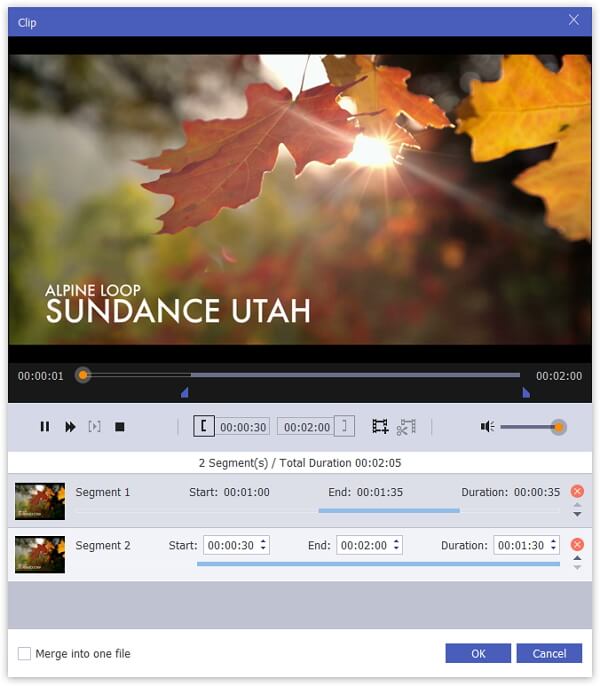Decrease Segment 2 Duration with down stepper
The width and height of the screenshot is (600, 686).
tap(553, 549)
